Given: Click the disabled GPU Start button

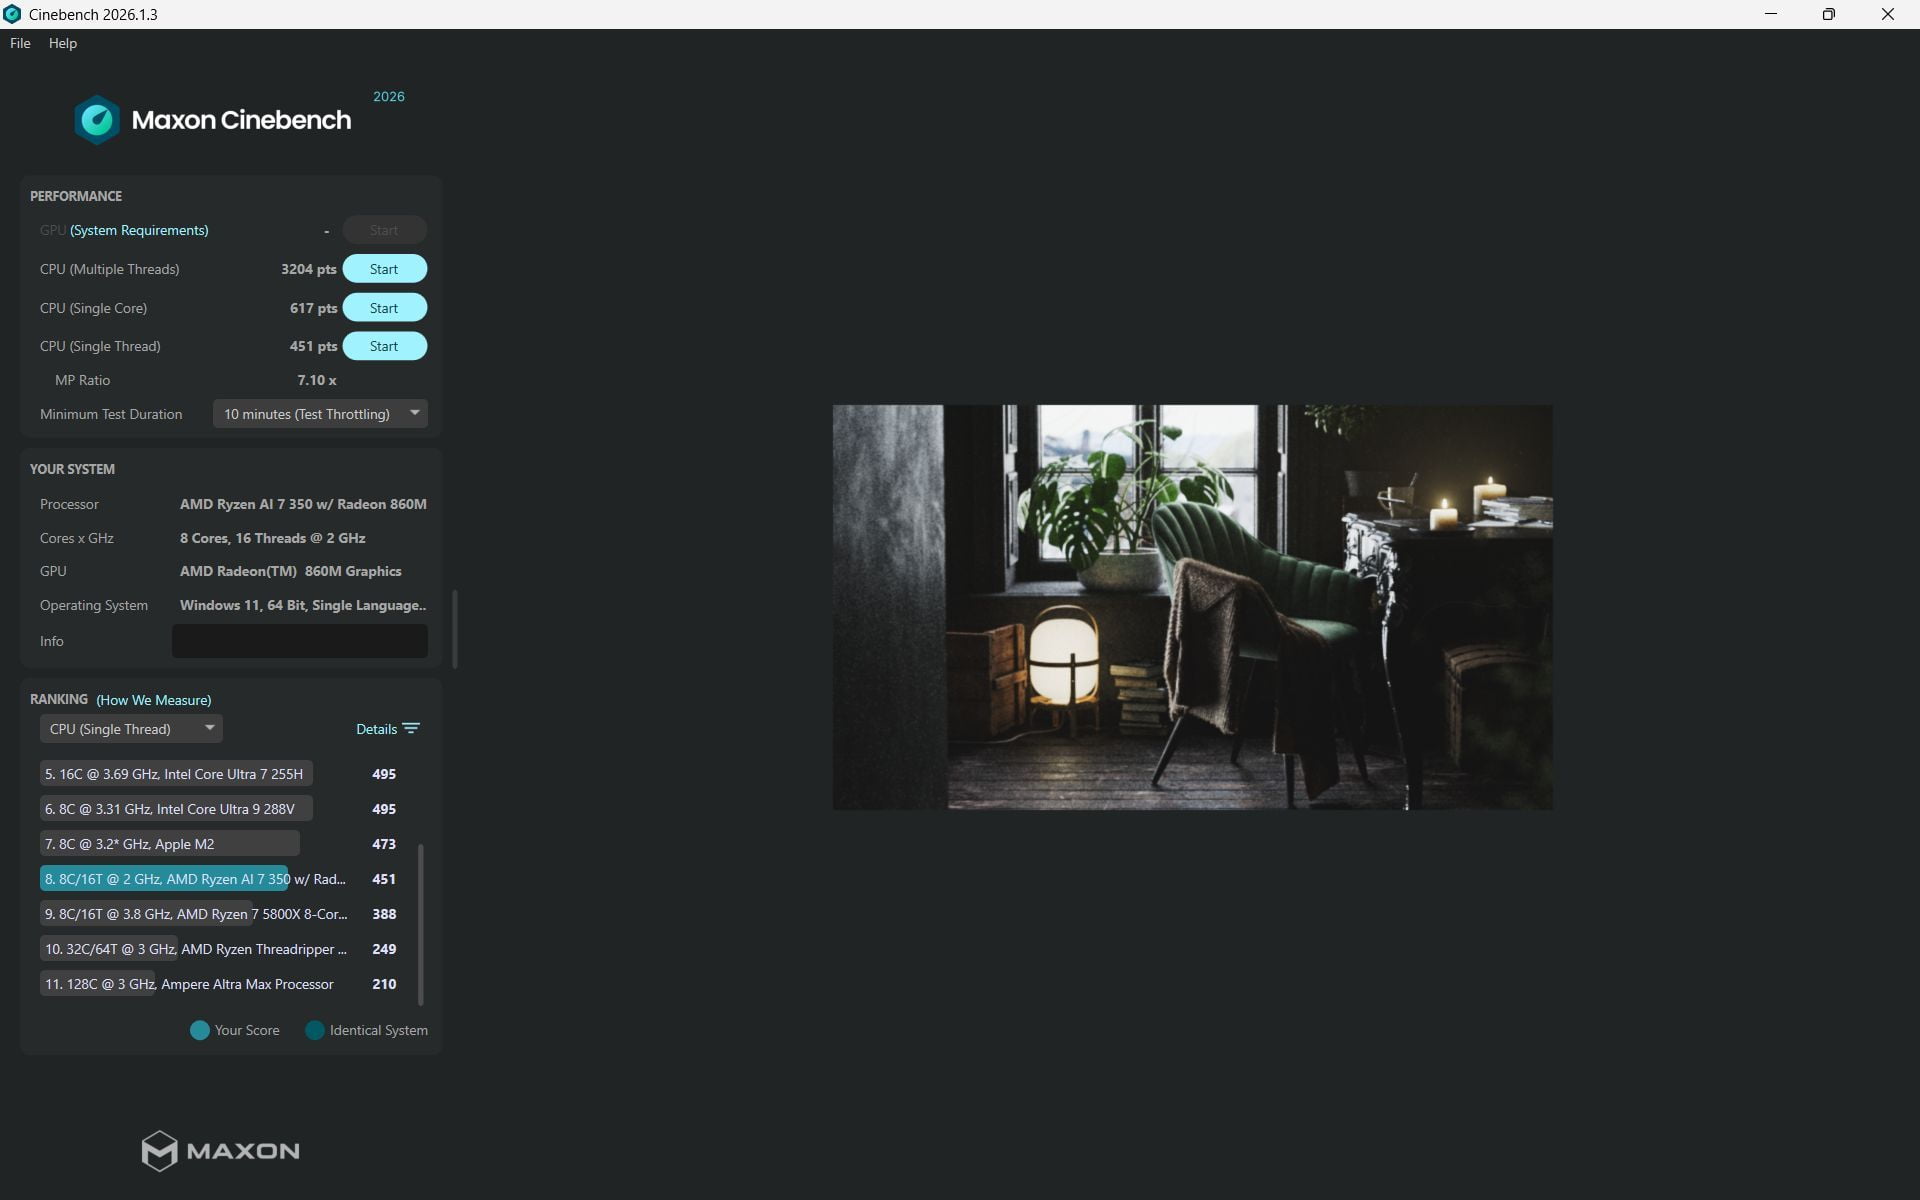Looking at the screenshot, I should (384, 230).
